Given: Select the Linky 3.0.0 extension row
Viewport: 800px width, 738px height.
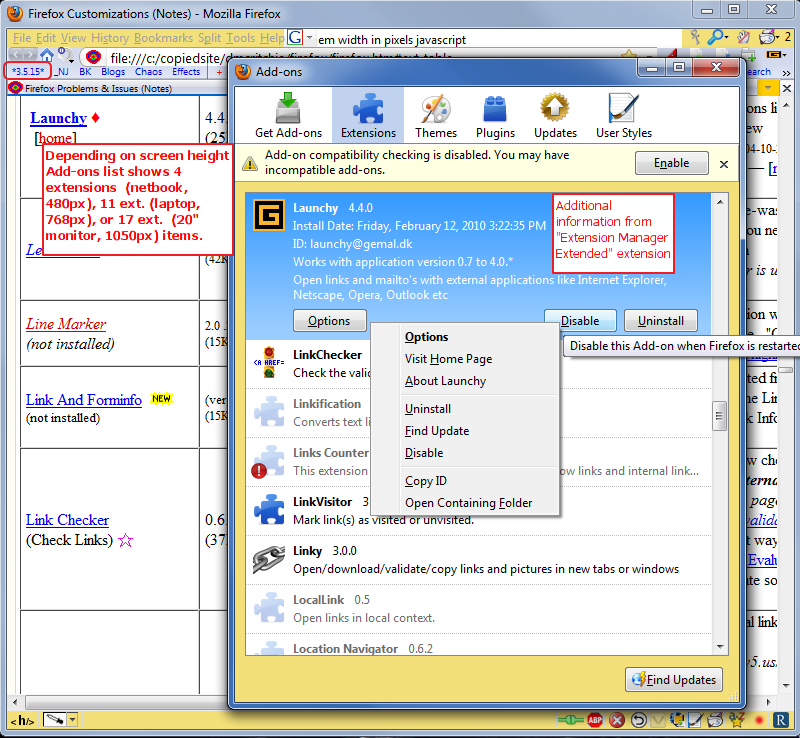Looking at the screenshot, I should pos(479,560).
